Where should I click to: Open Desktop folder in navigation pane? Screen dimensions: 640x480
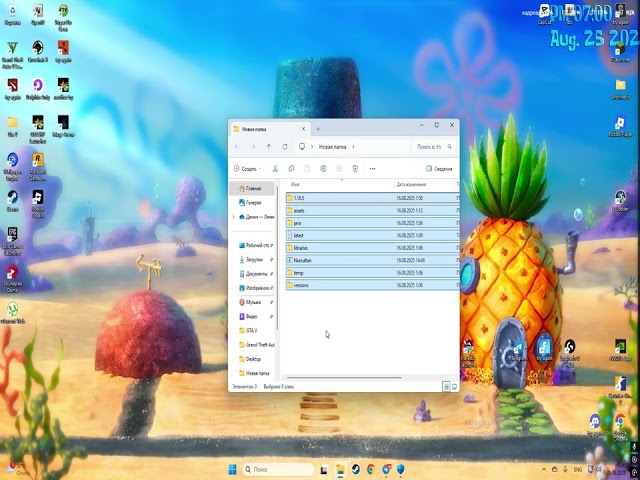(250, 359)
